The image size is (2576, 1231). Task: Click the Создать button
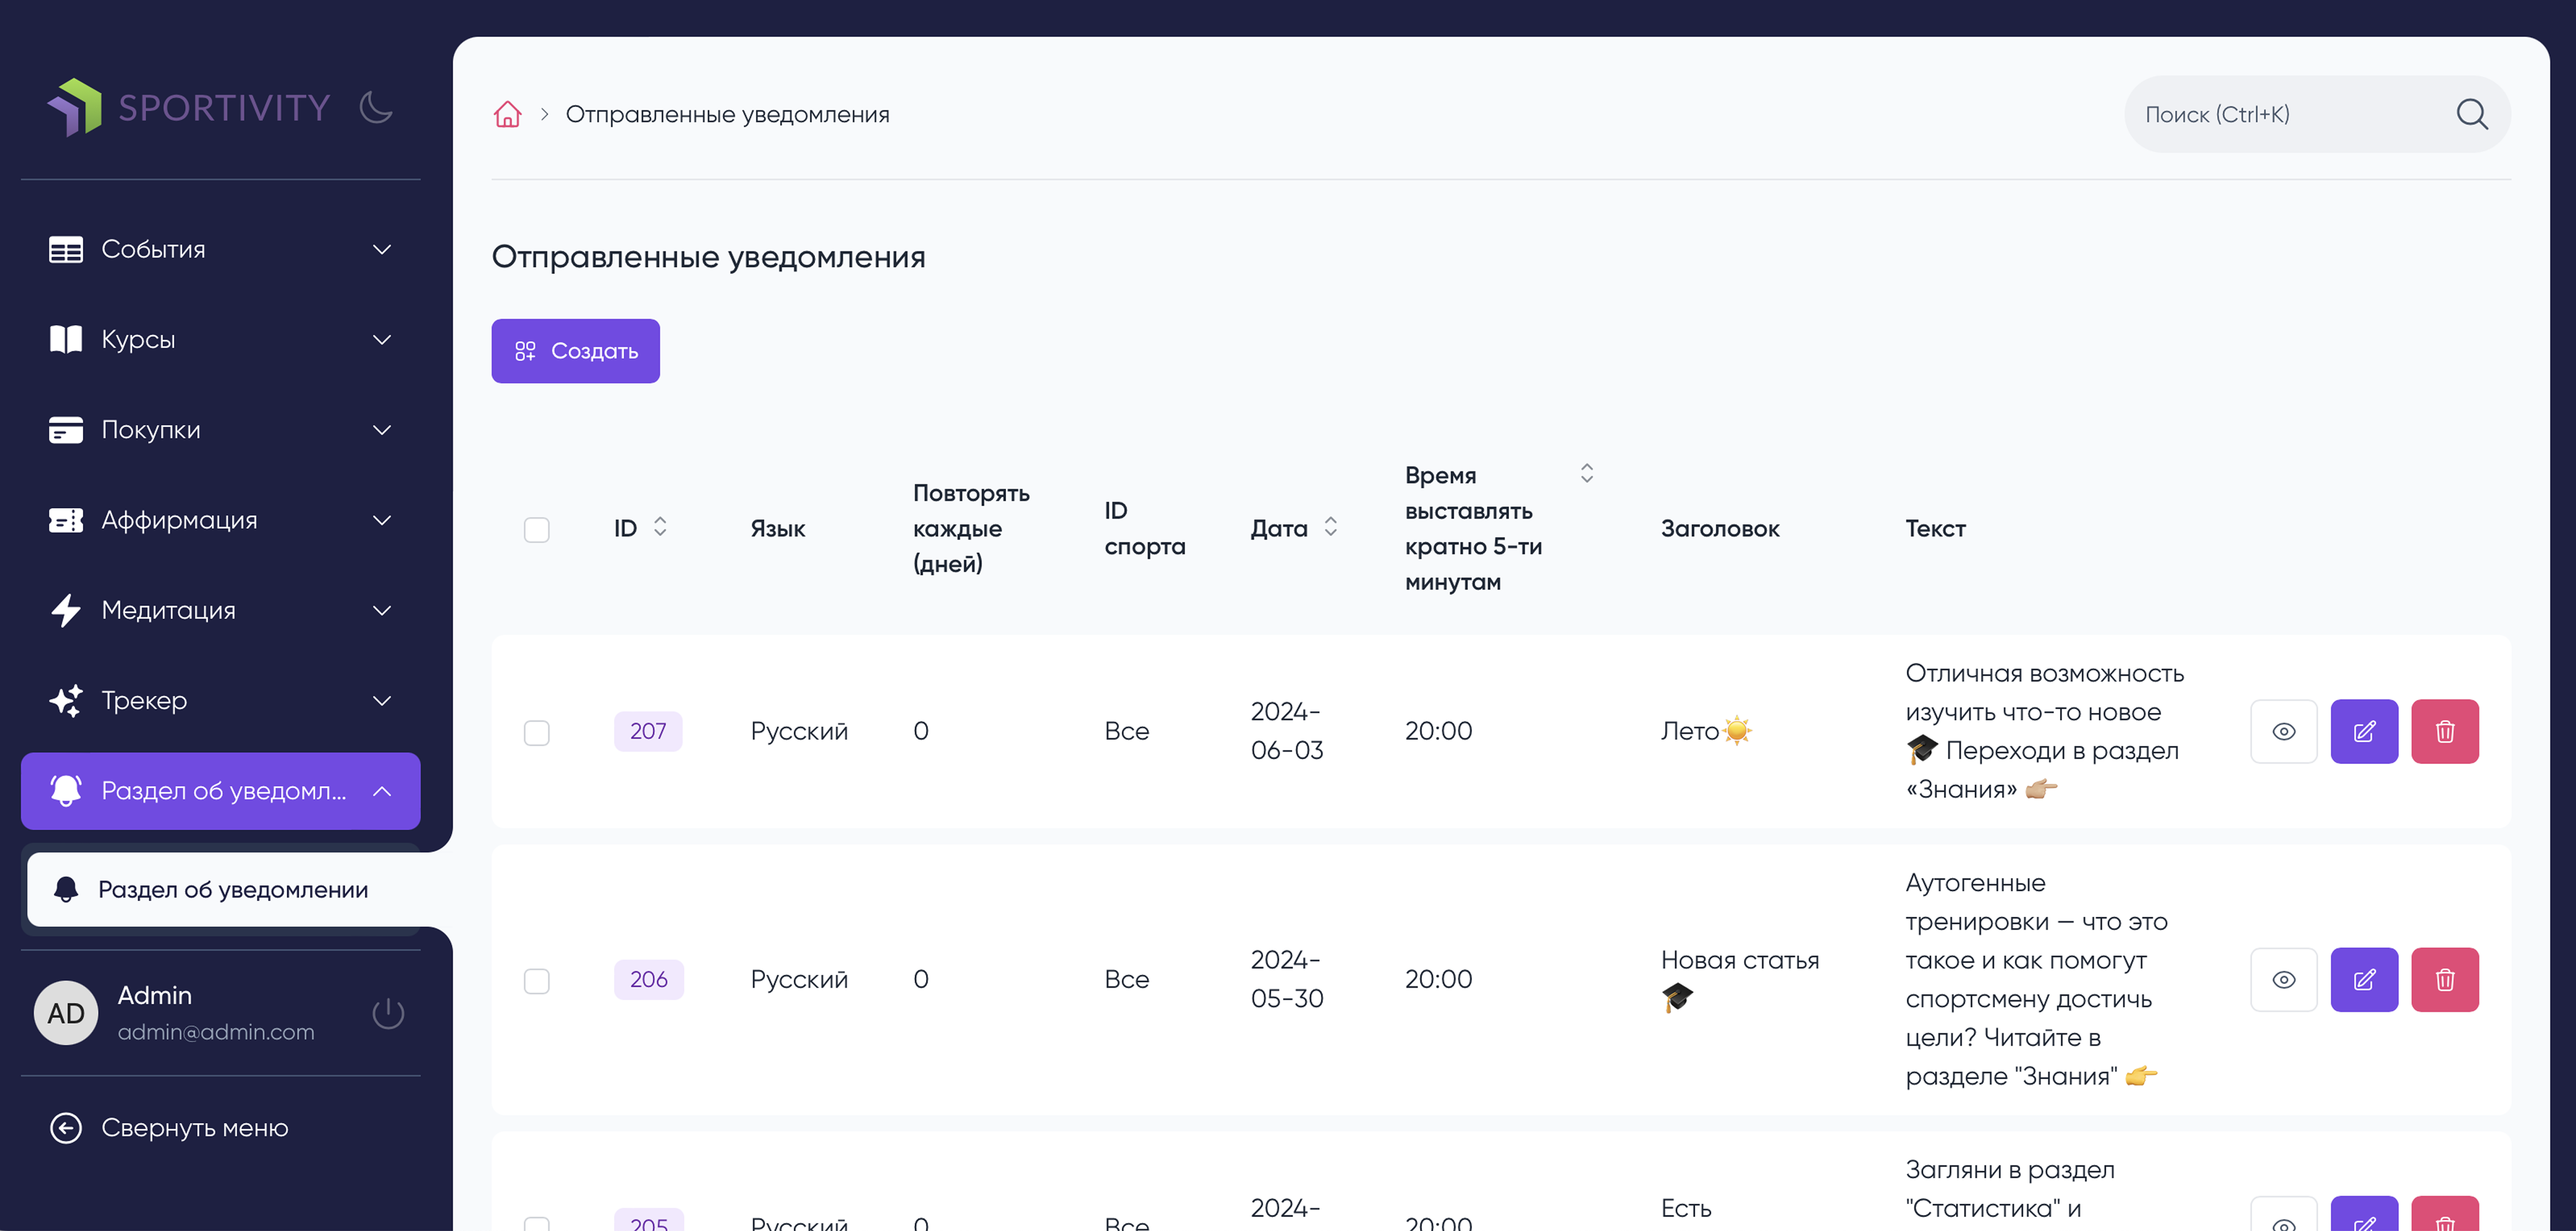575,351
